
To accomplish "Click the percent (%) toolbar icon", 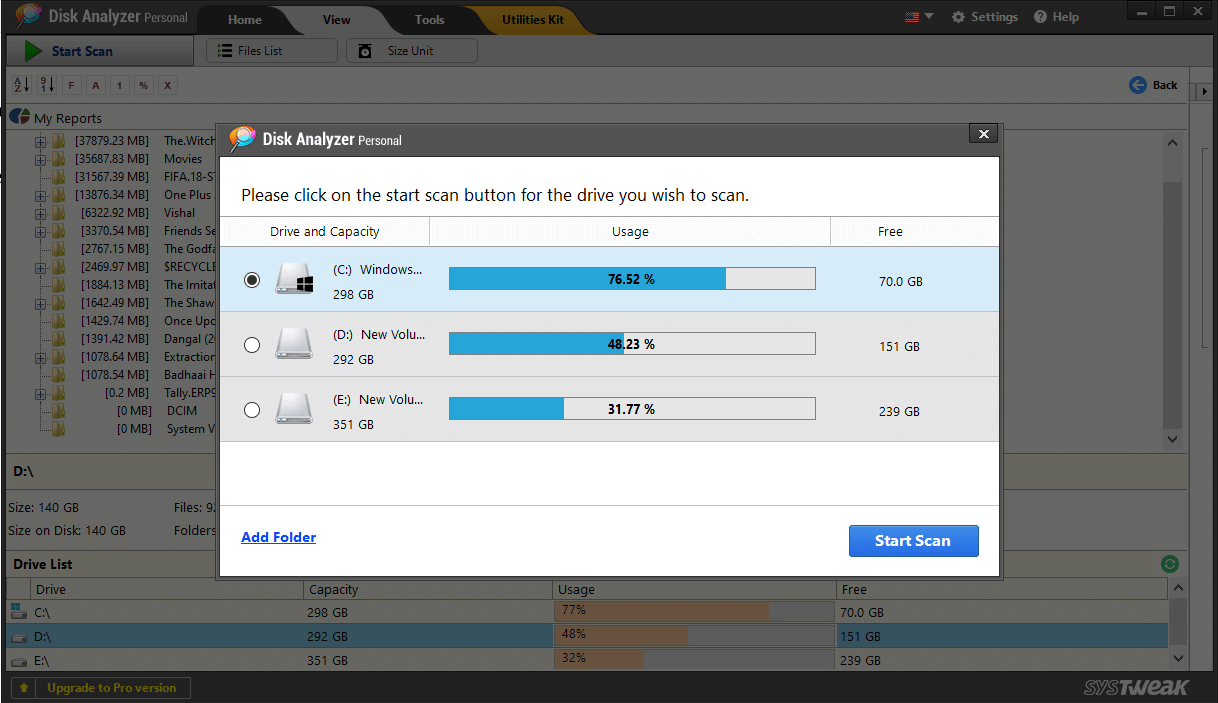I will (143, 85).
